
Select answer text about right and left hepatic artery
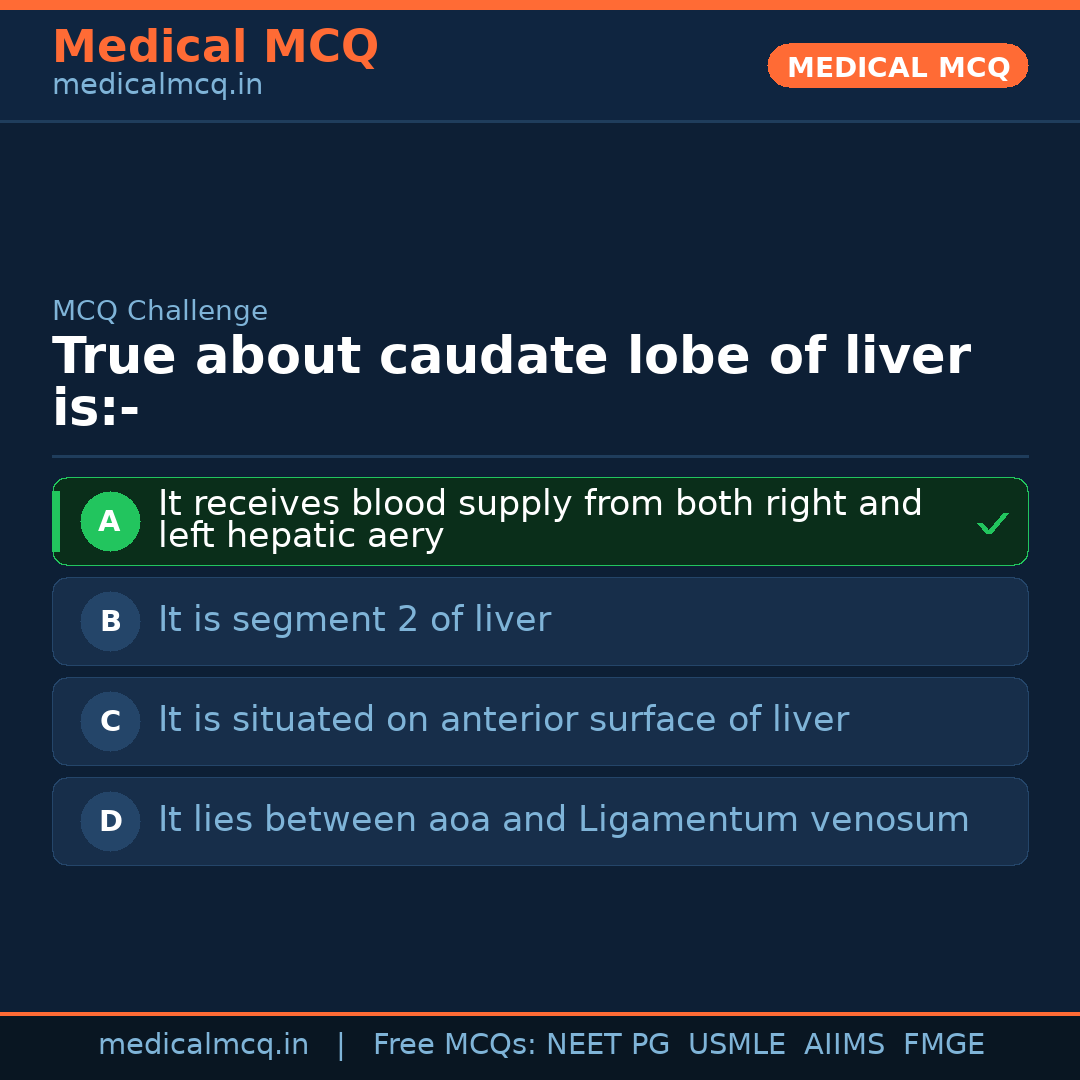coord(540,519)
